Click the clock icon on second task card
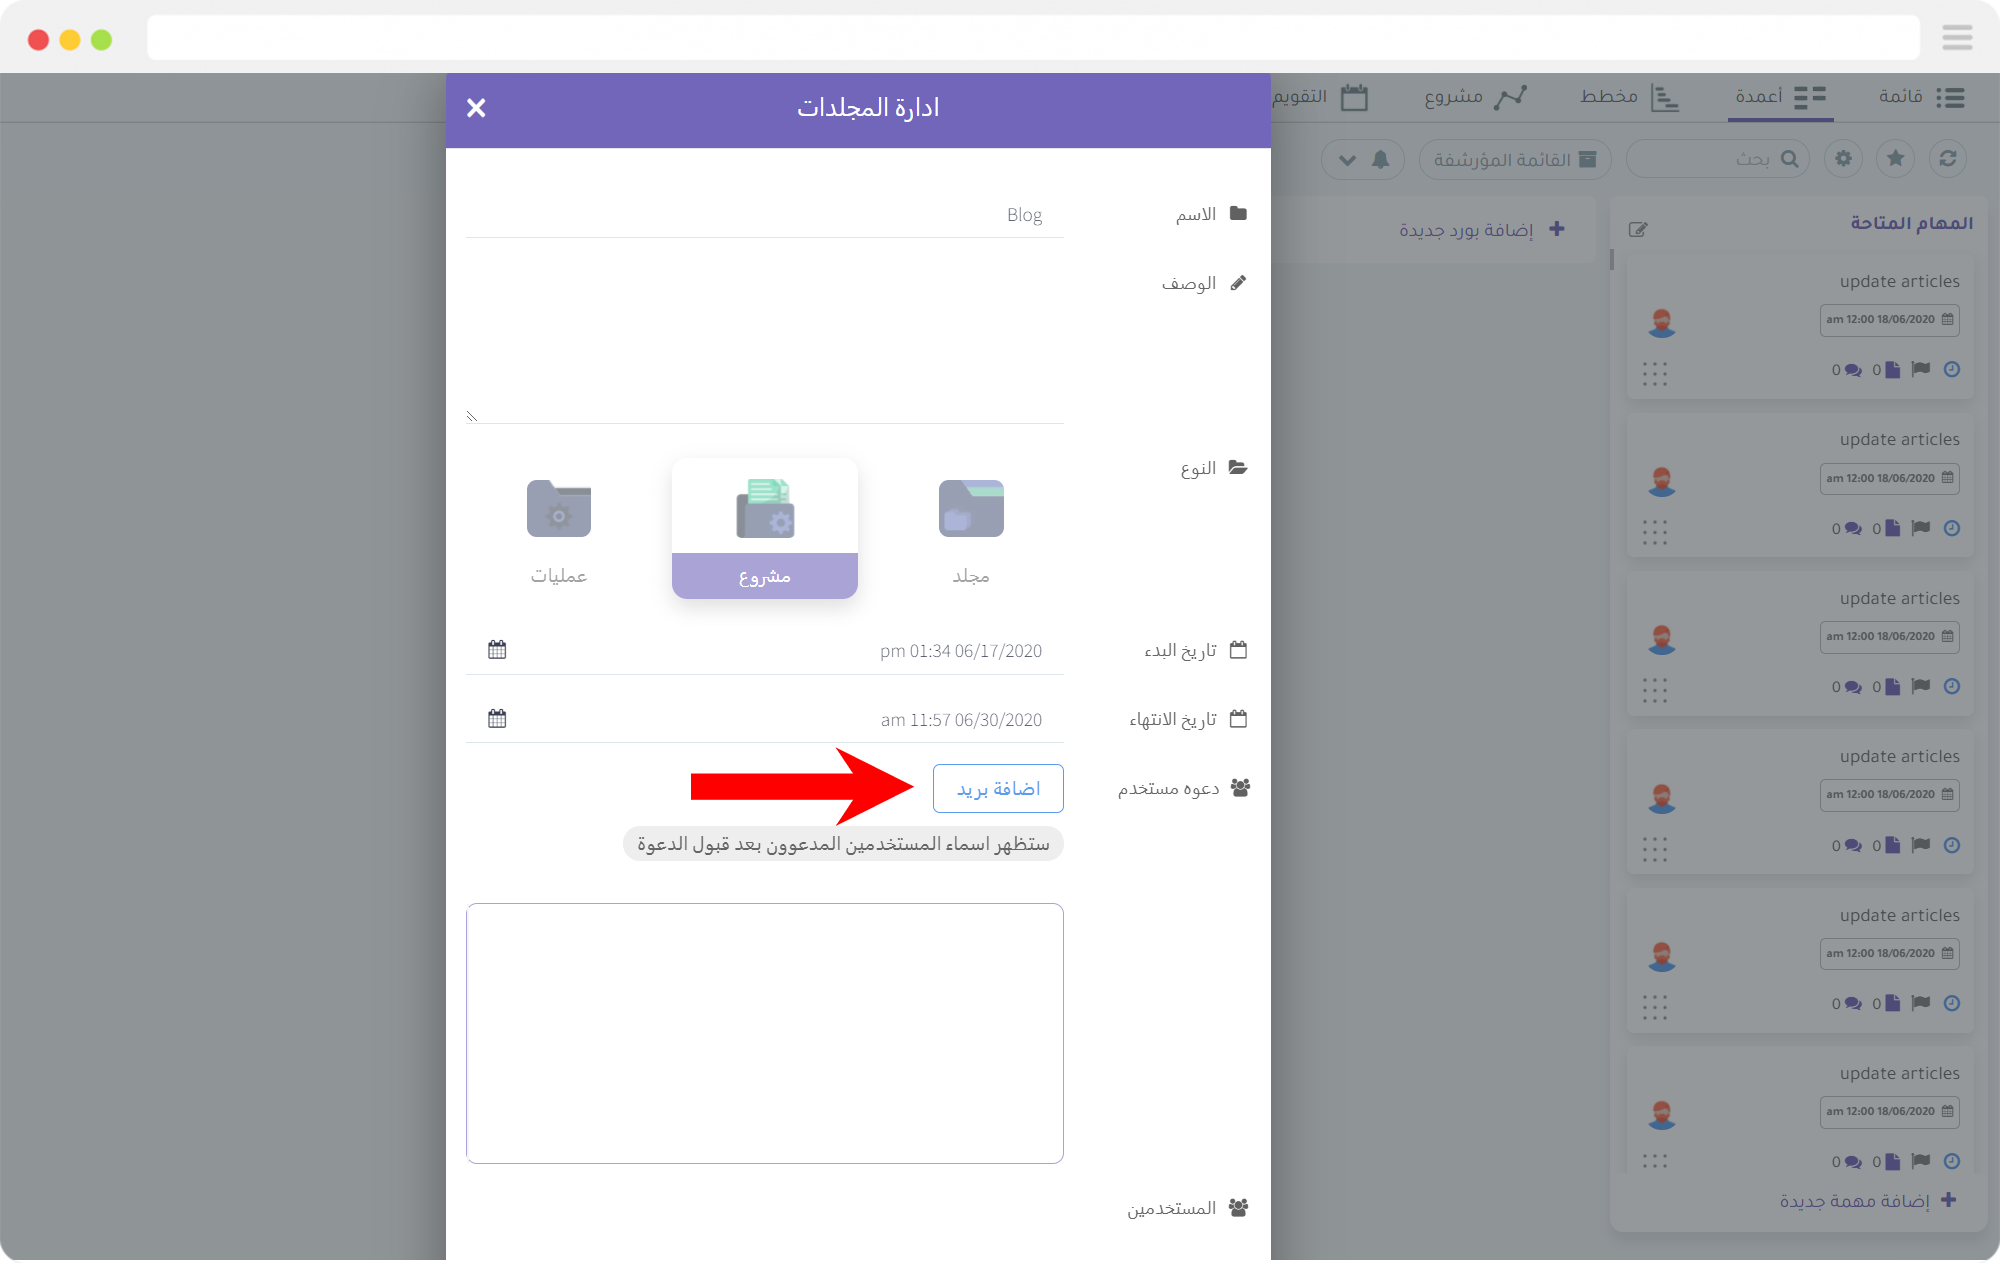Image resolution: width=2000 pixels, height=1264 pixels. (x=1952, y=528)
